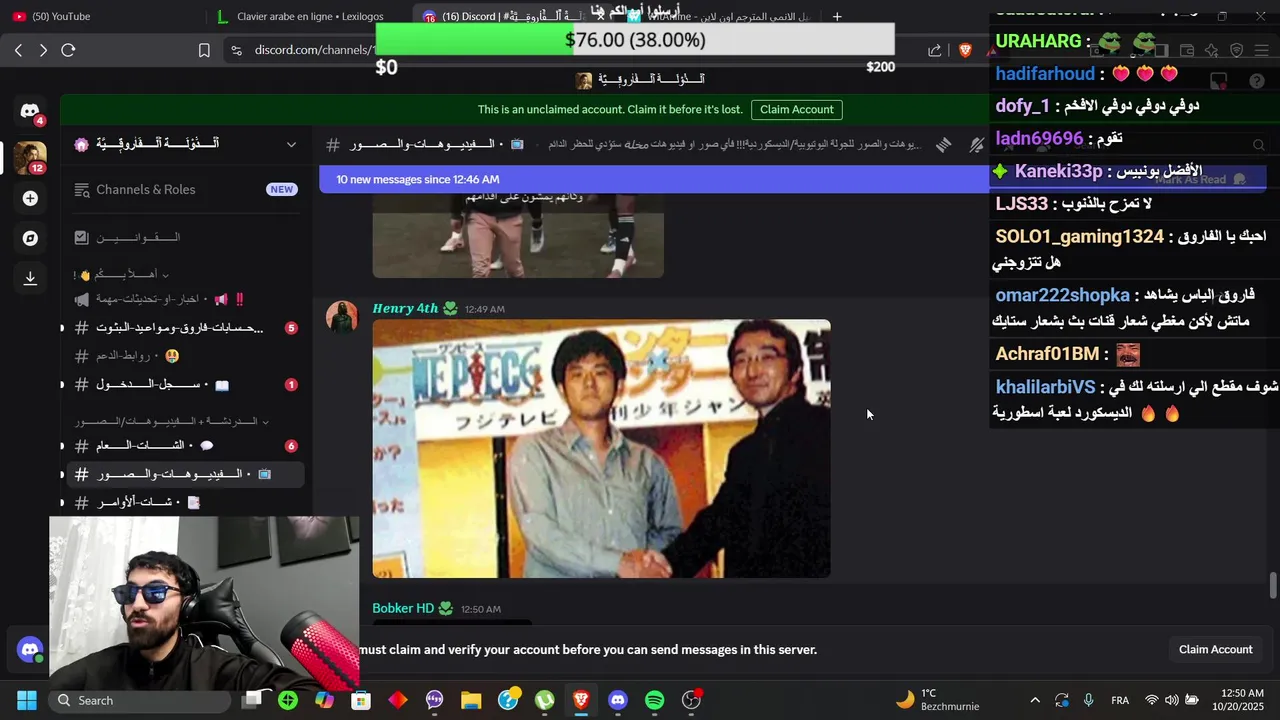Open اخبار-او-تحديثات-مهمة announcement channel
1280x720 pixels.
click(184, 299)
